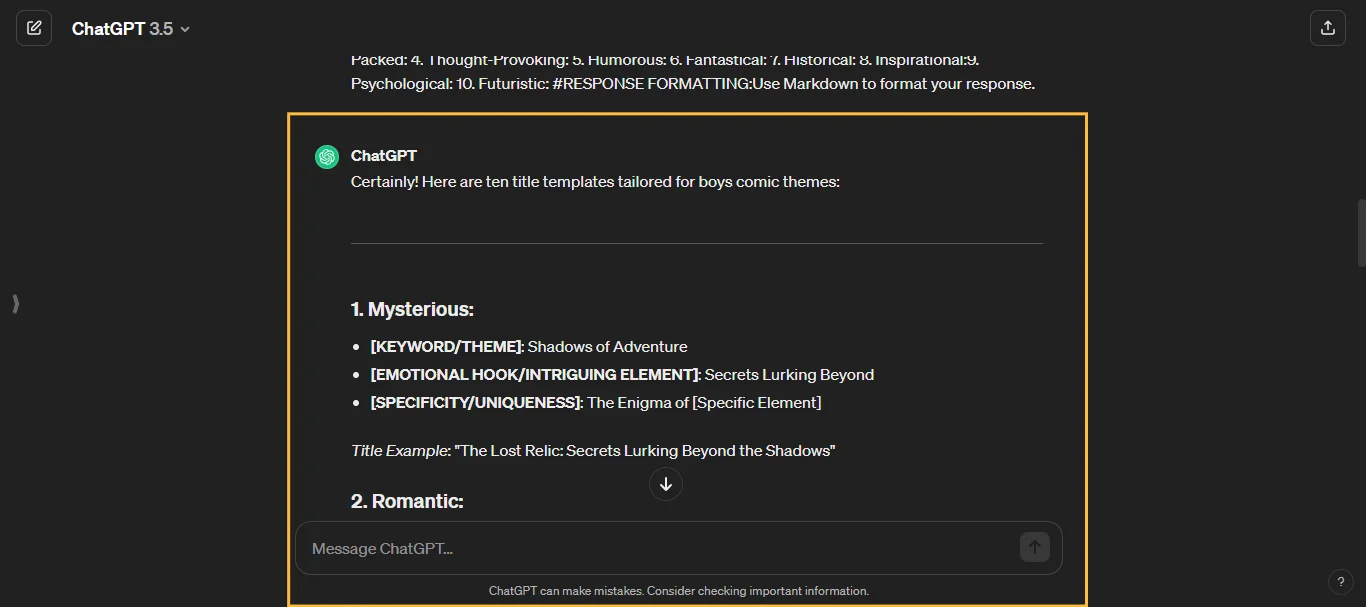Click the right-edge scrollbar
This screenshot has height=607, width=1366.
tap(1362, 230)
